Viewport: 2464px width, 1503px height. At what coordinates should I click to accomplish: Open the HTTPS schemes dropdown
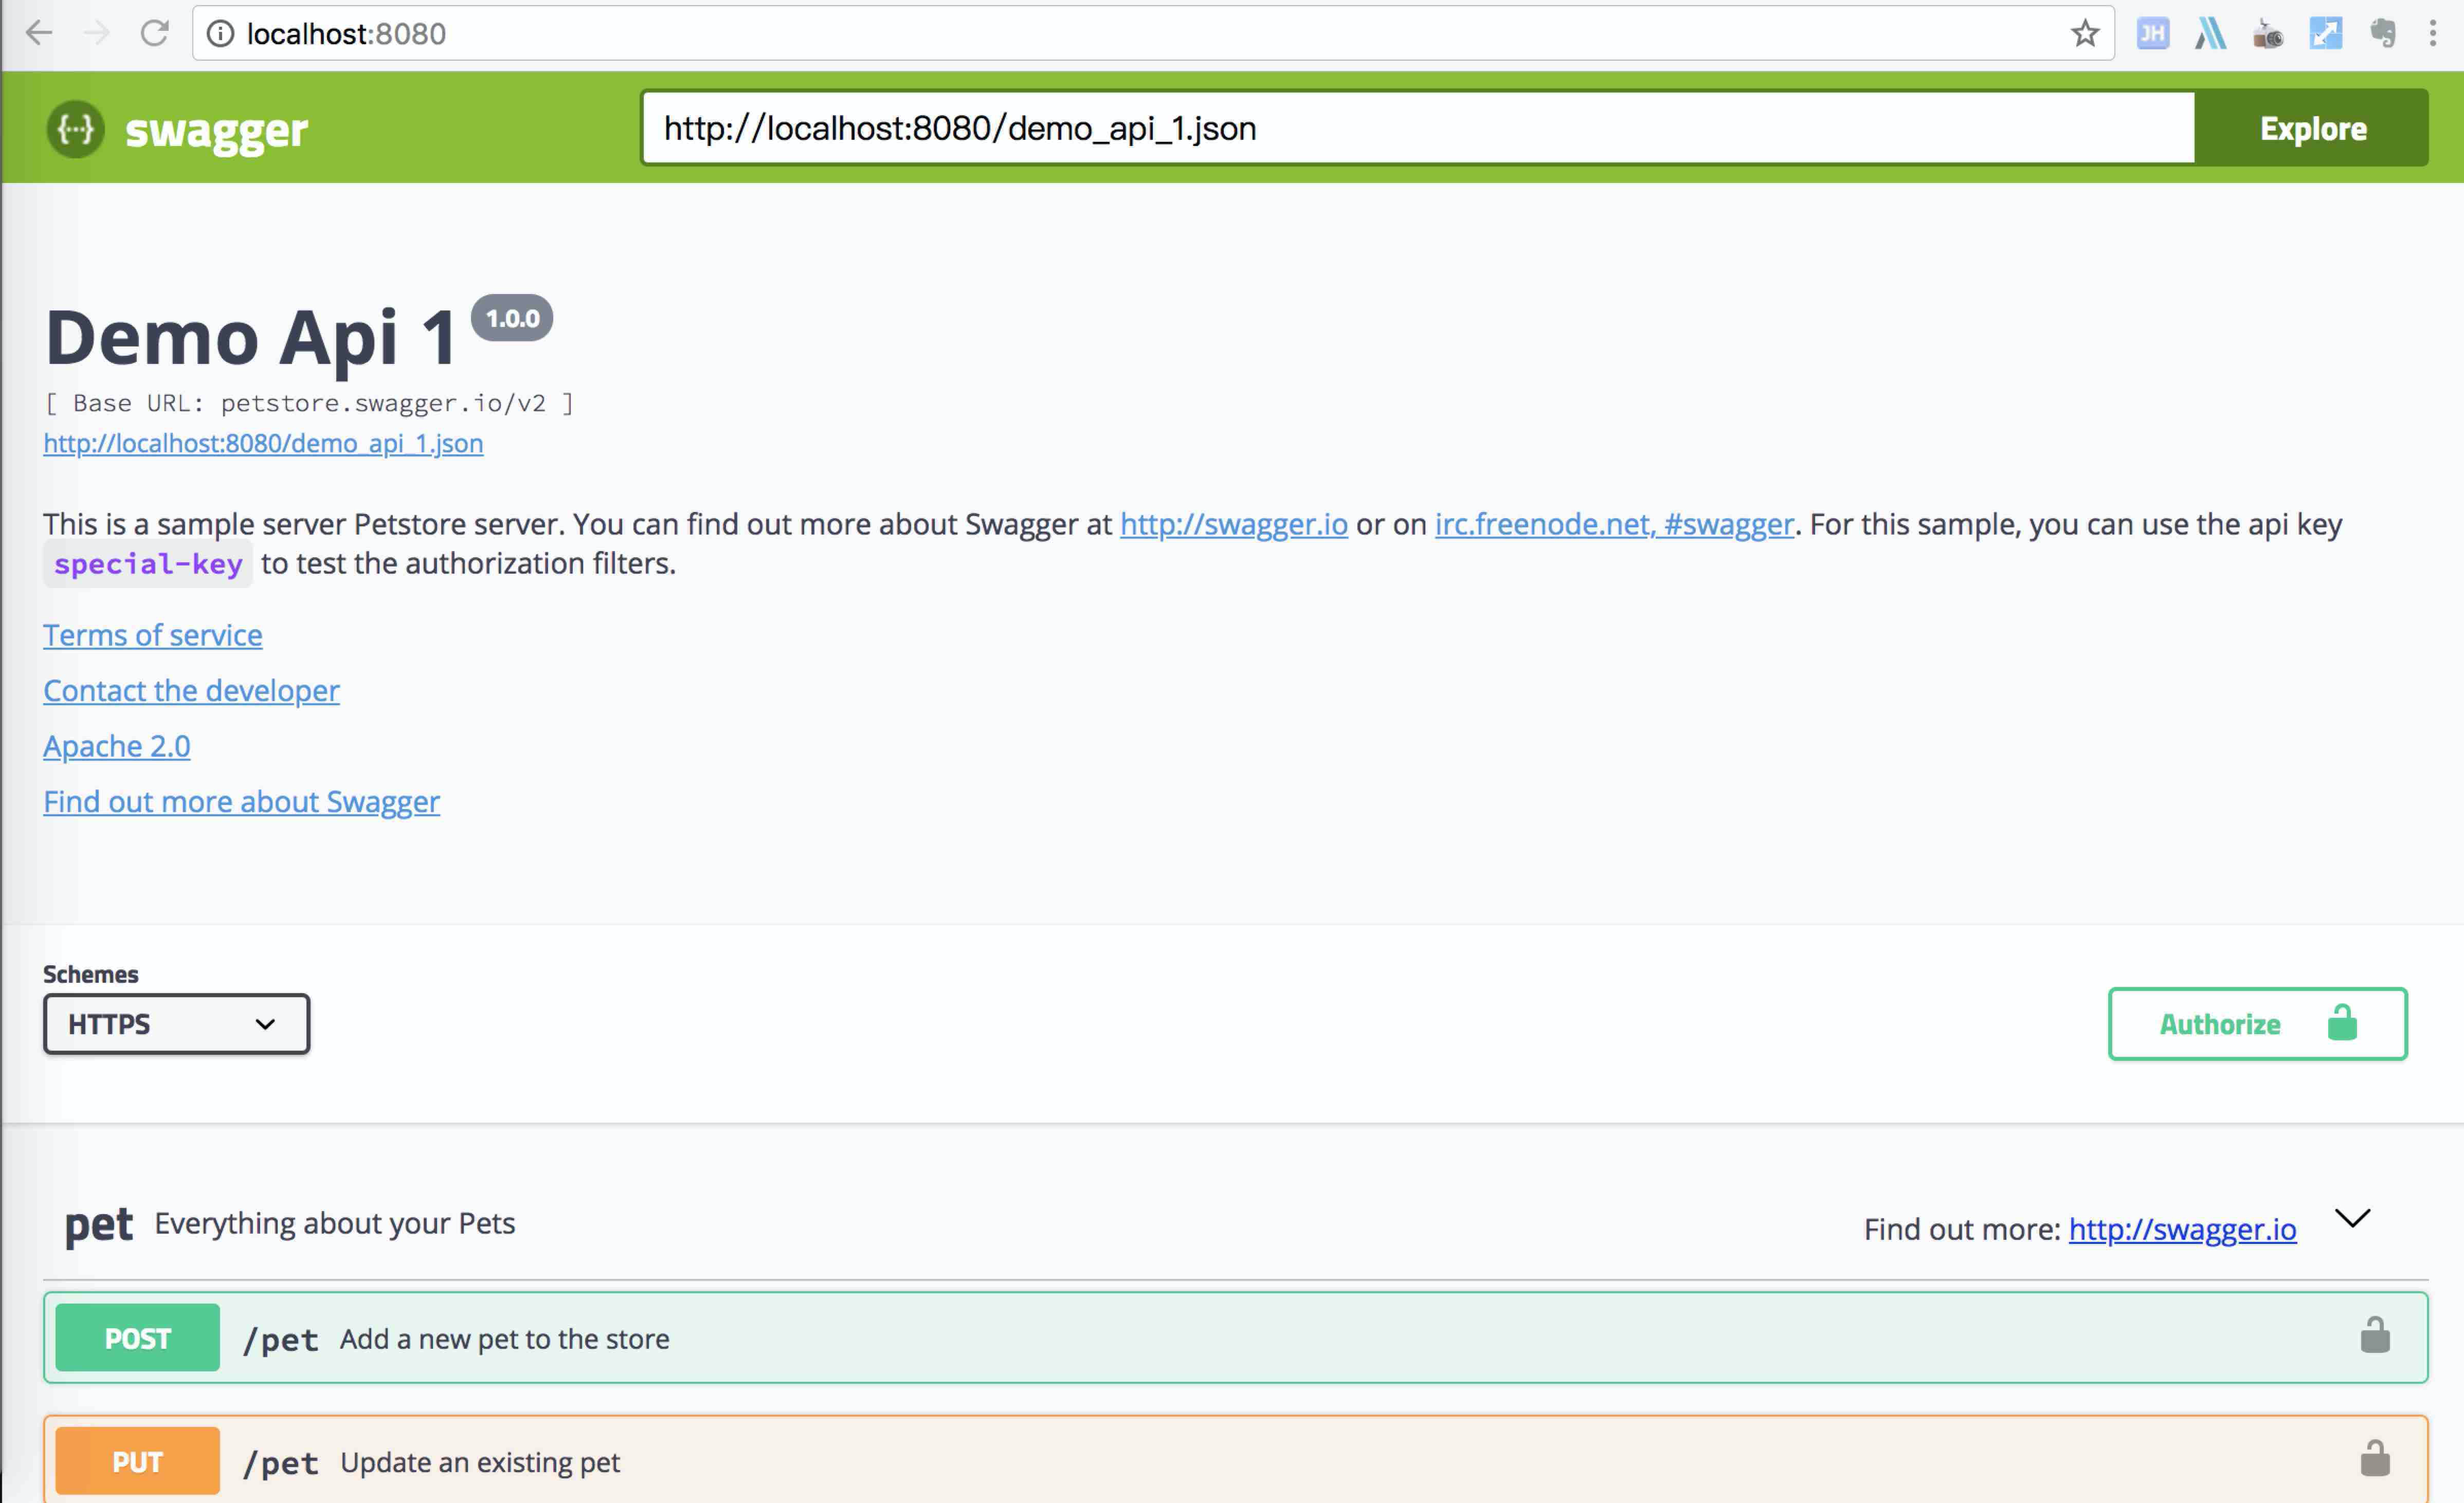coord(176,1024)
